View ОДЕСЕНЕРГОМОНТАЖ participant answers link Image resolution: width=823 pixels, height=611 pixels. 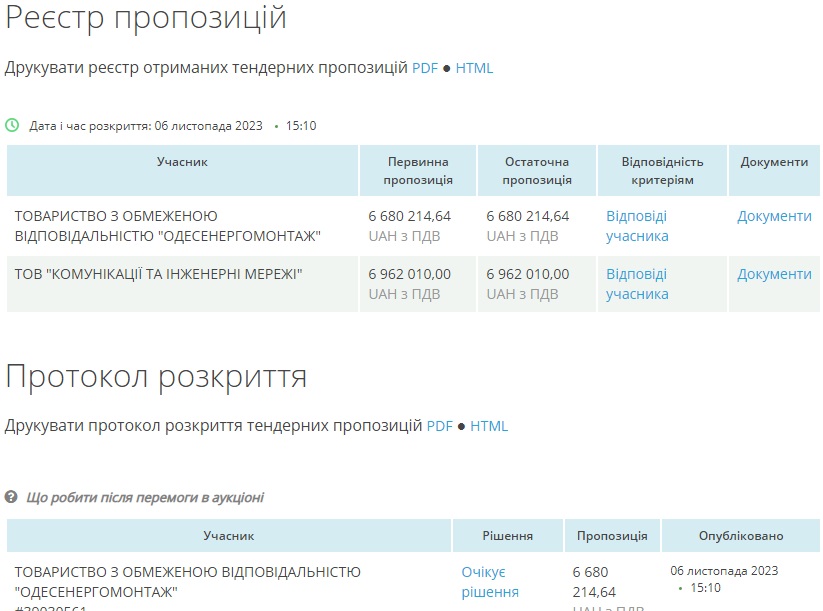[x=637, y=226]
